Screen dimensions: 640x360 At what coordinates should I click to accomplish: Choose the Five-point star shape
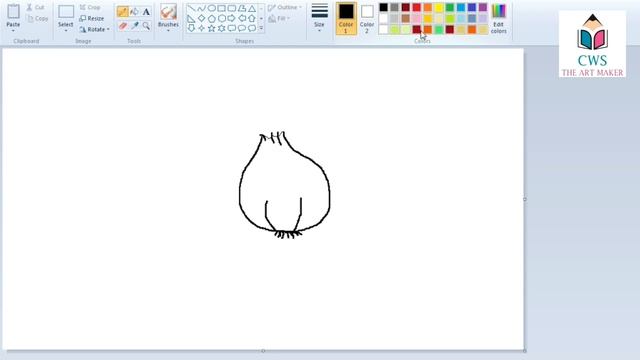tap(211, 28)
